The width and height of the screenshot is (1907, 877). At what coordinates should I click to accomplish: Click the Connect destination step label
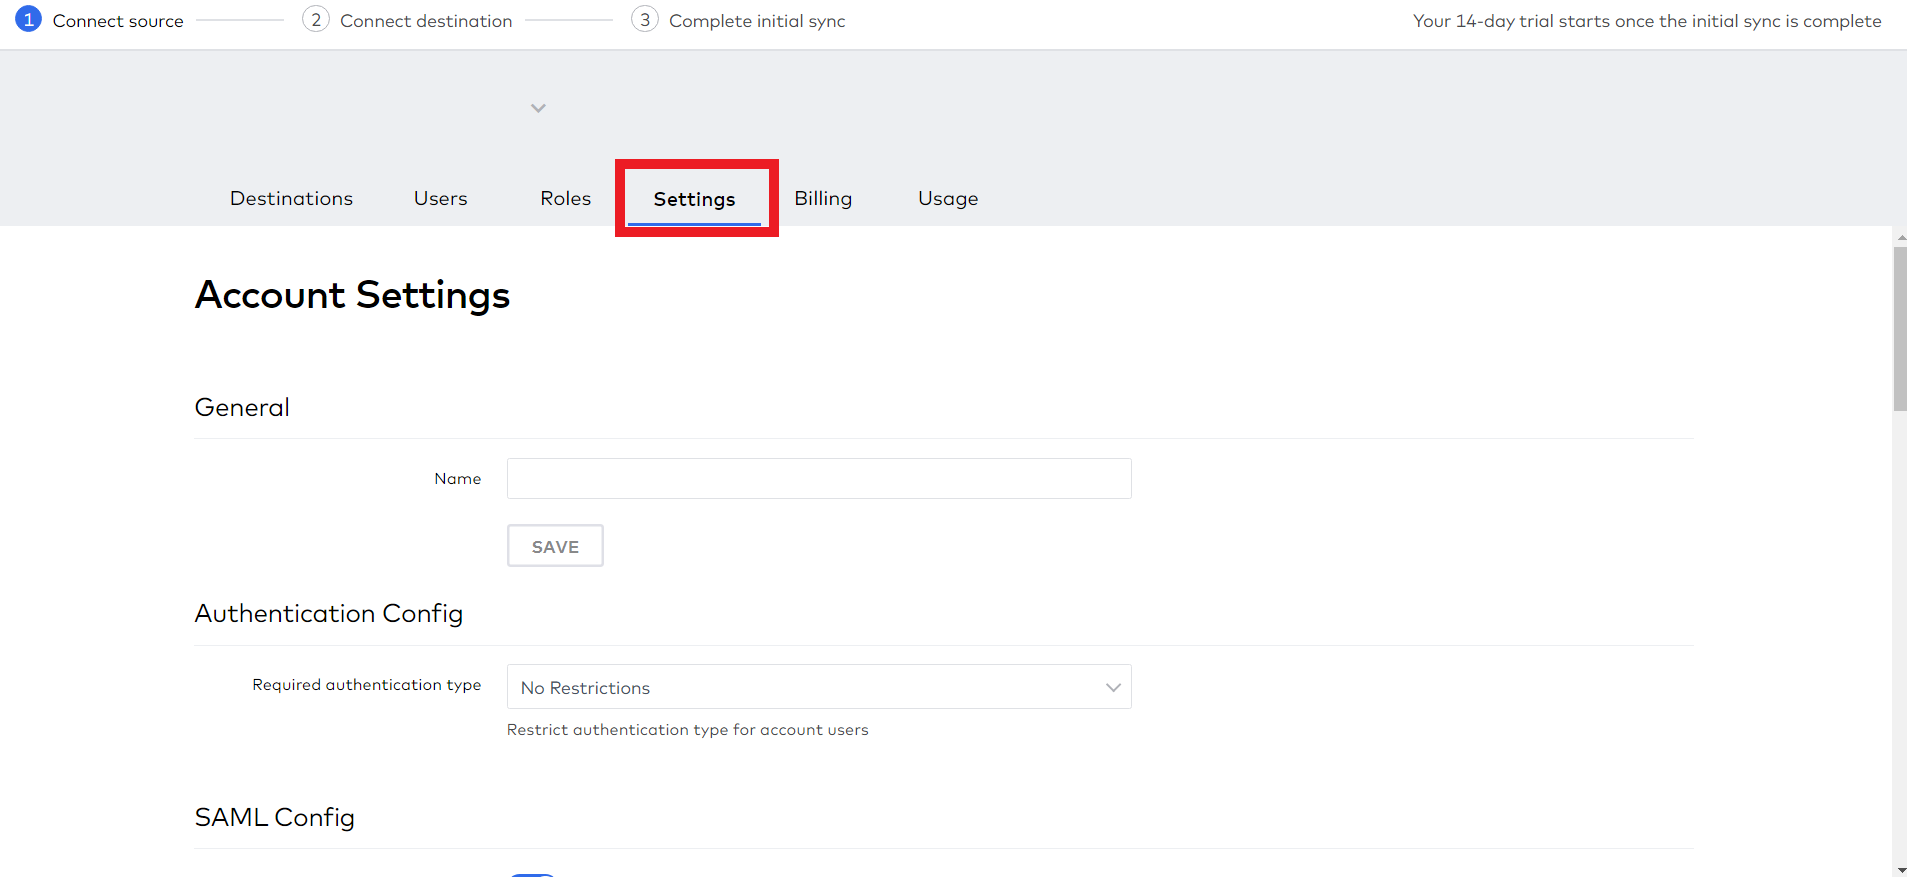426,21
